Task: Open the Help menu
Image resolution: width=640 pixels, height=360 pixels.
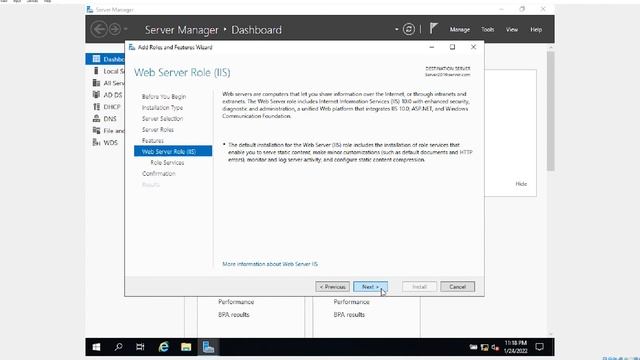Action: [x=536, y=29]
